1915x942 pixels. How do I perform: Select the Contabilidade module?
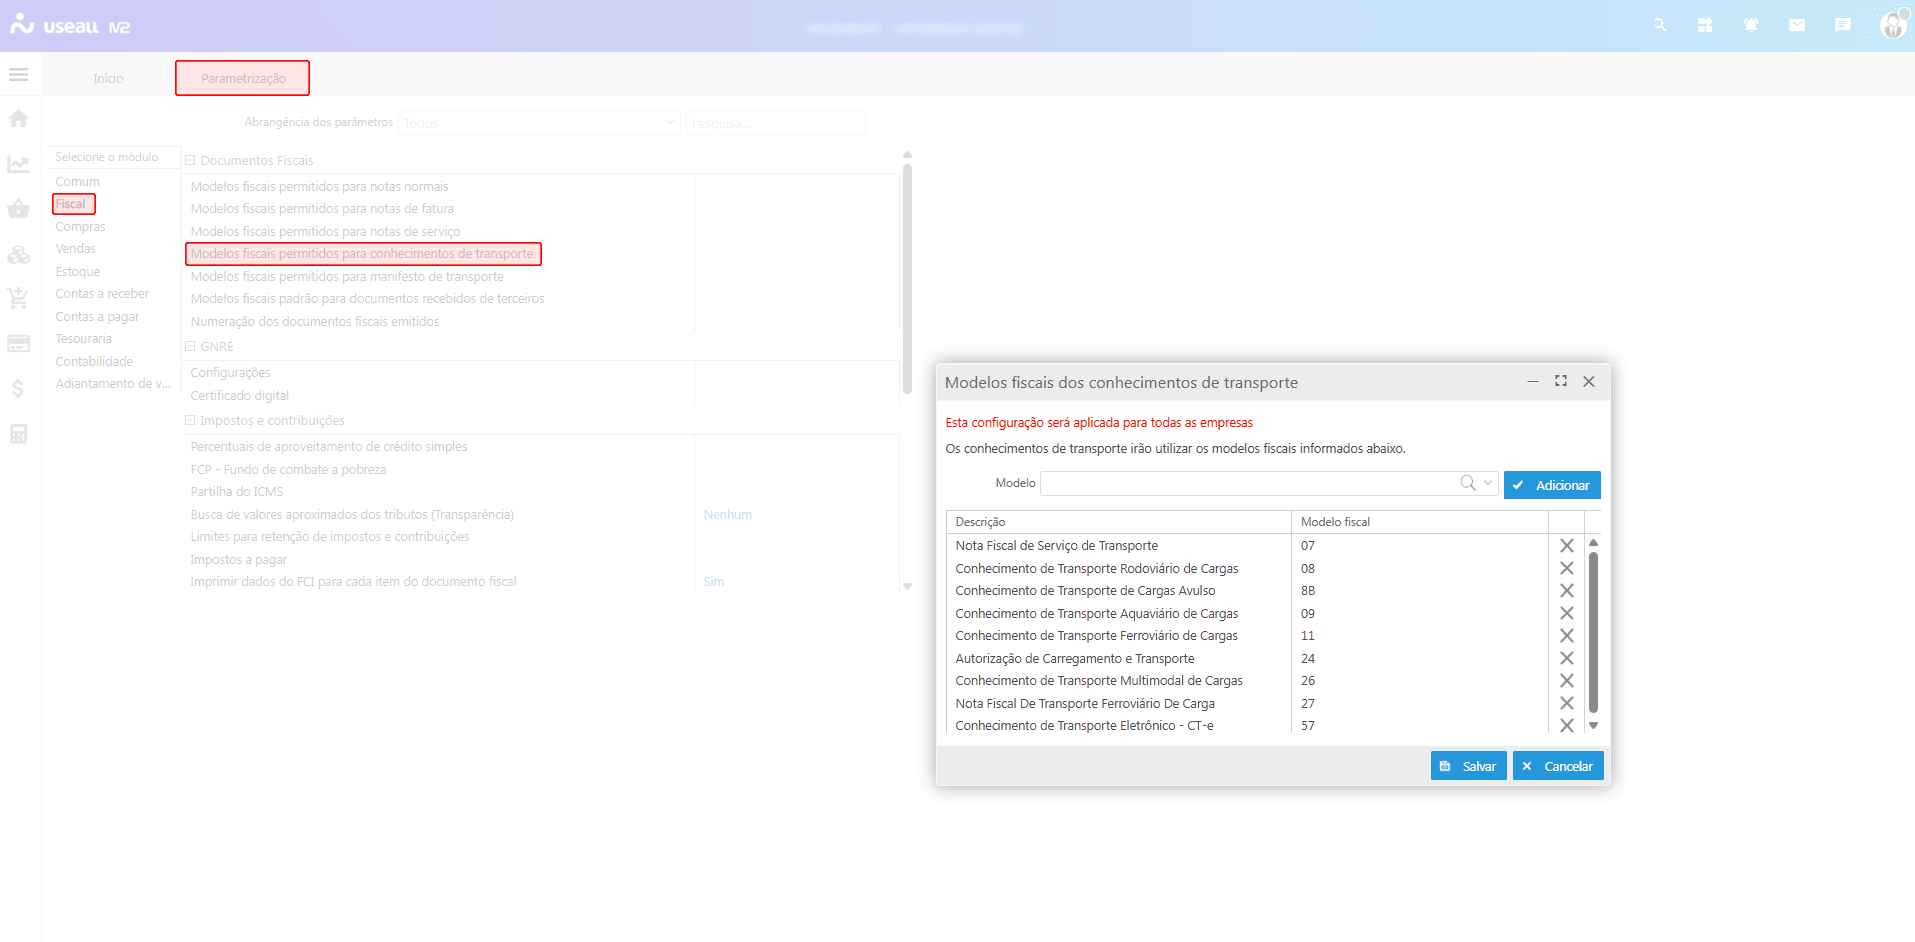click(x=94, y=362)
